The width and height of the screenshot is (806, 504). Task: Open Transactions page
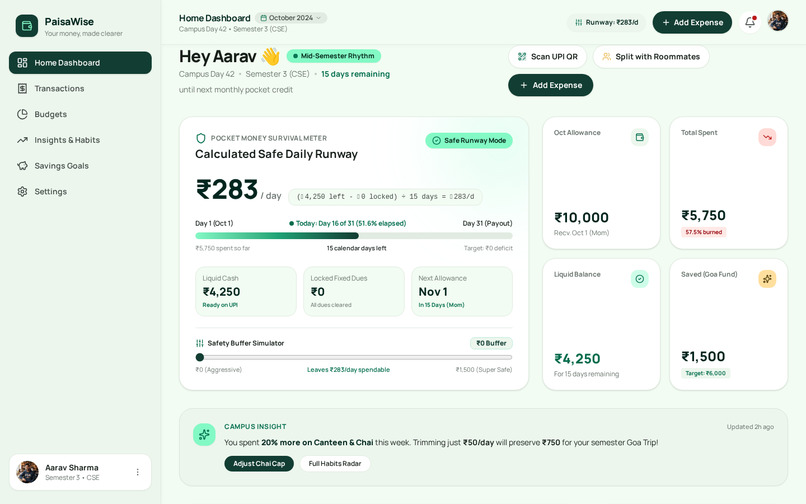80,88
